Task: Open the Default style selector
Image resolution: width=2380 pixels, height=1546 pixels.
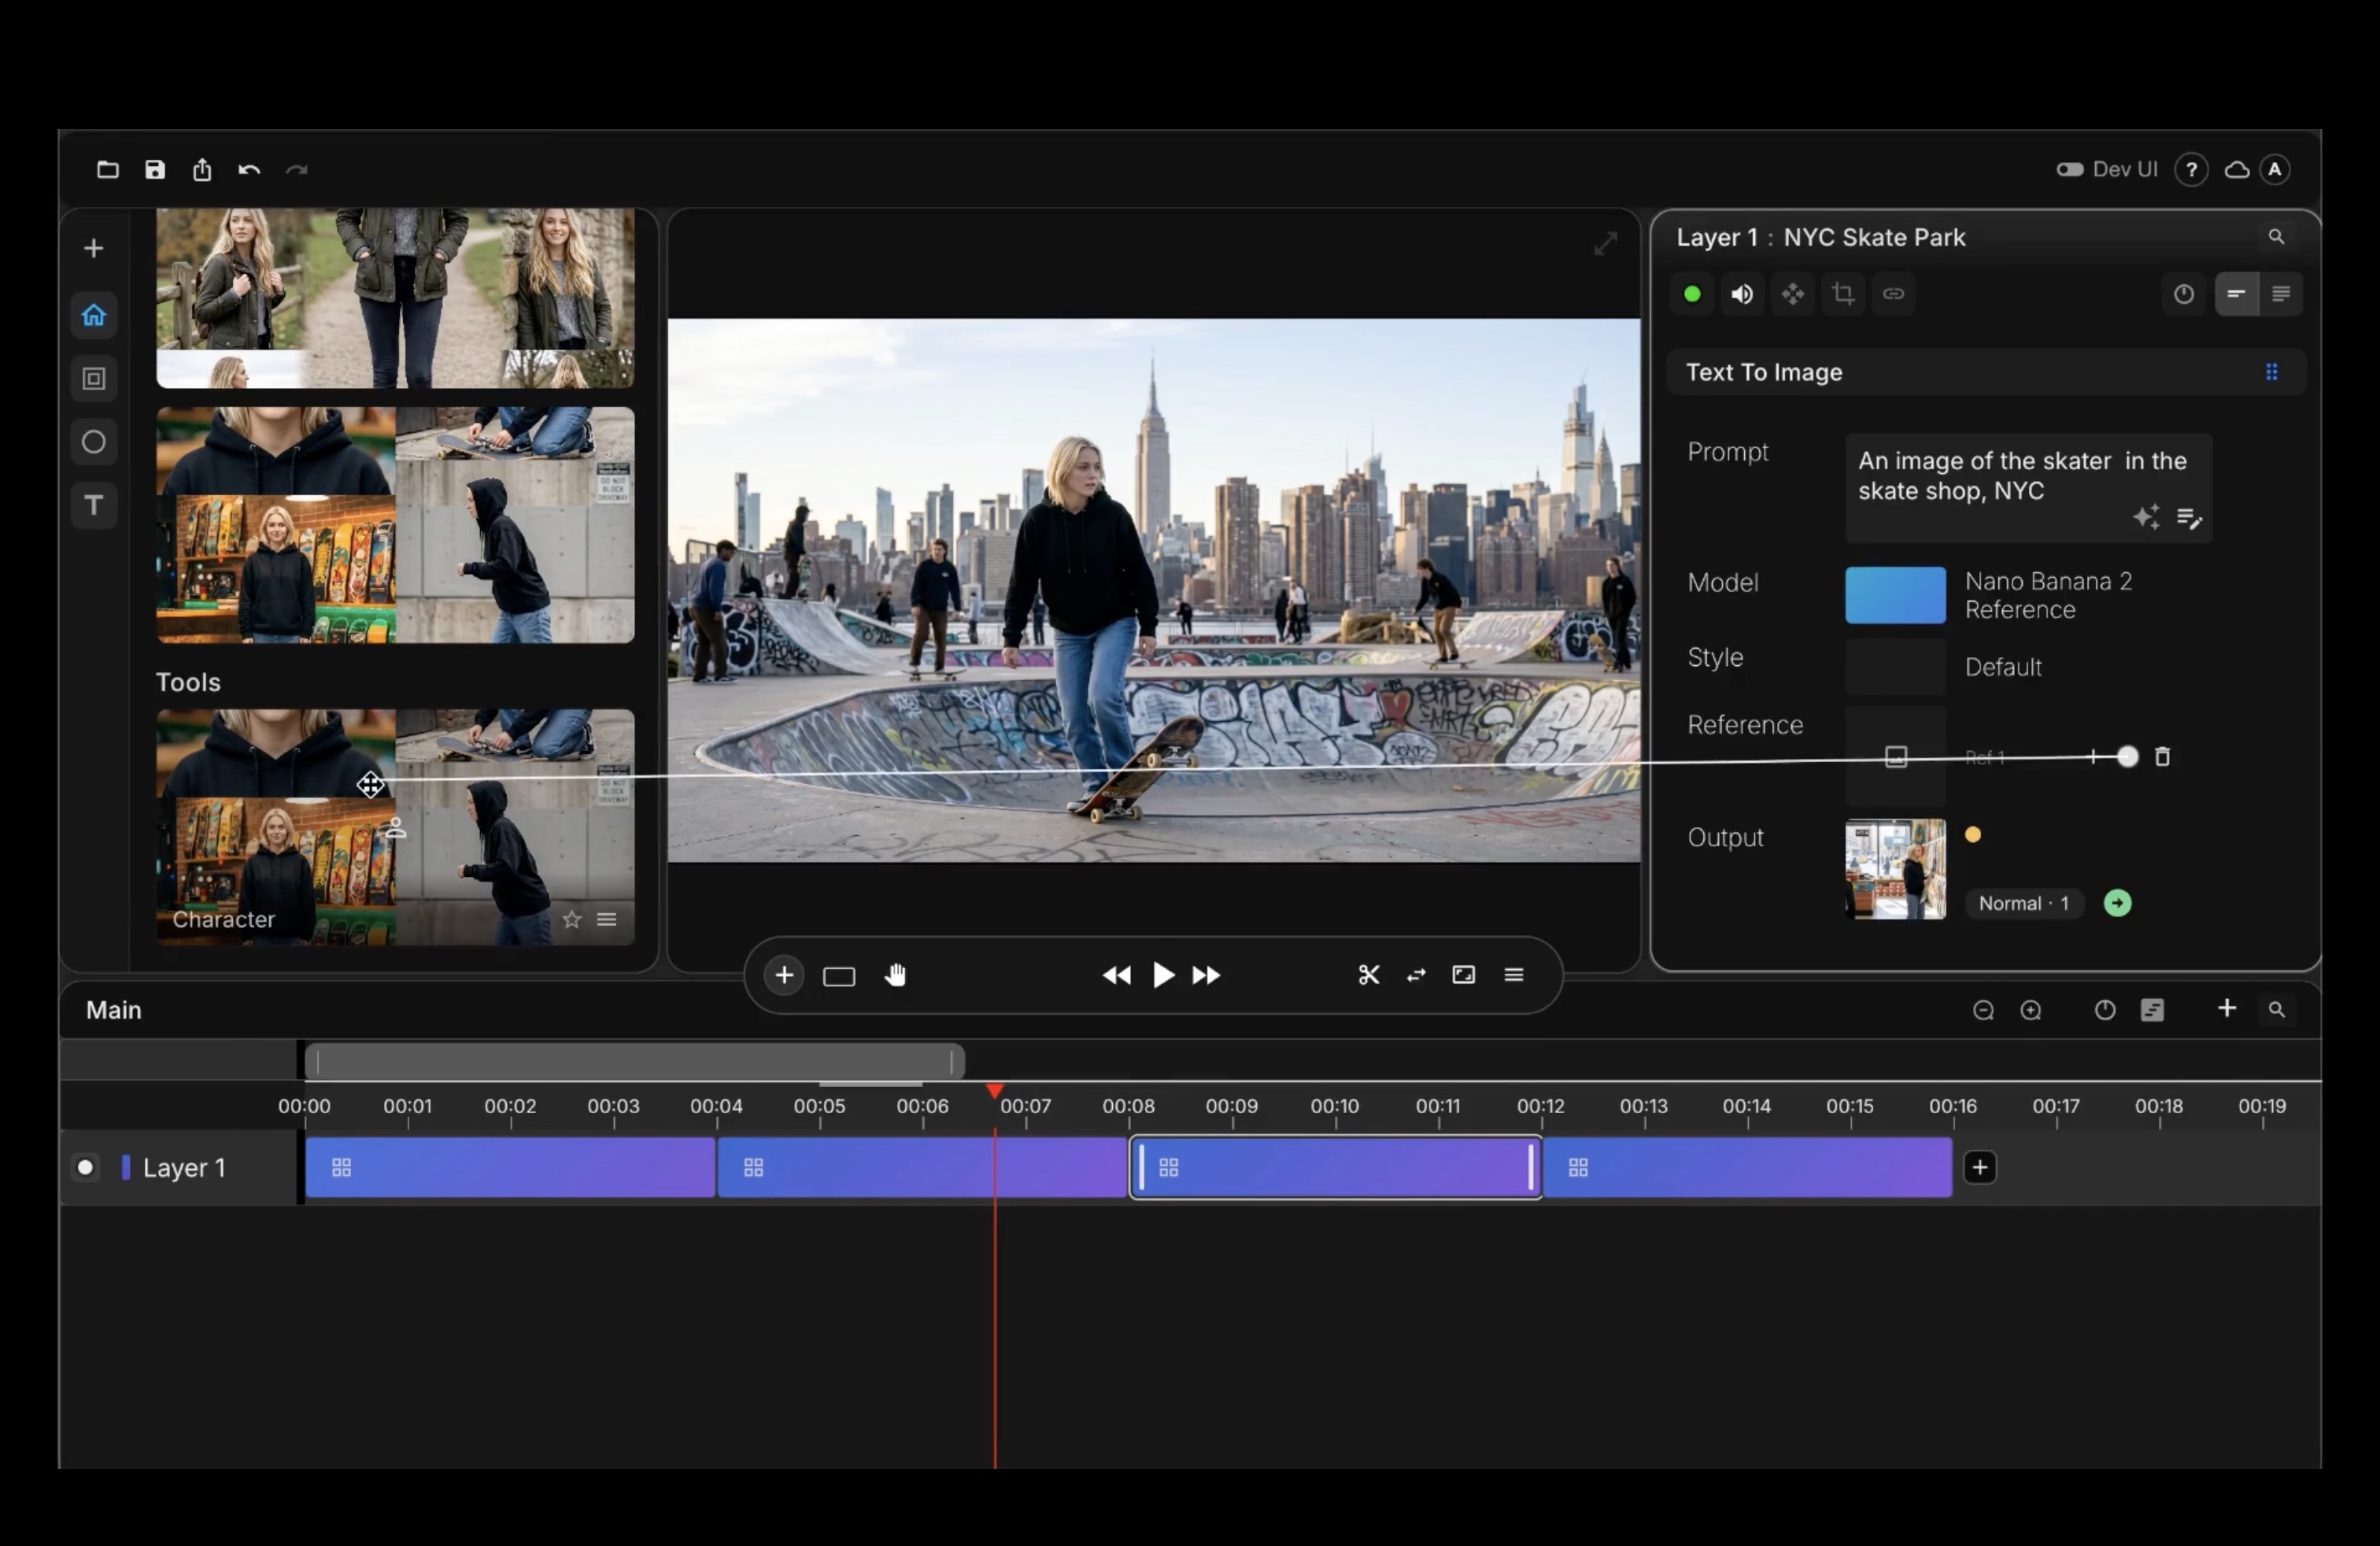Action: point(2002,667)
